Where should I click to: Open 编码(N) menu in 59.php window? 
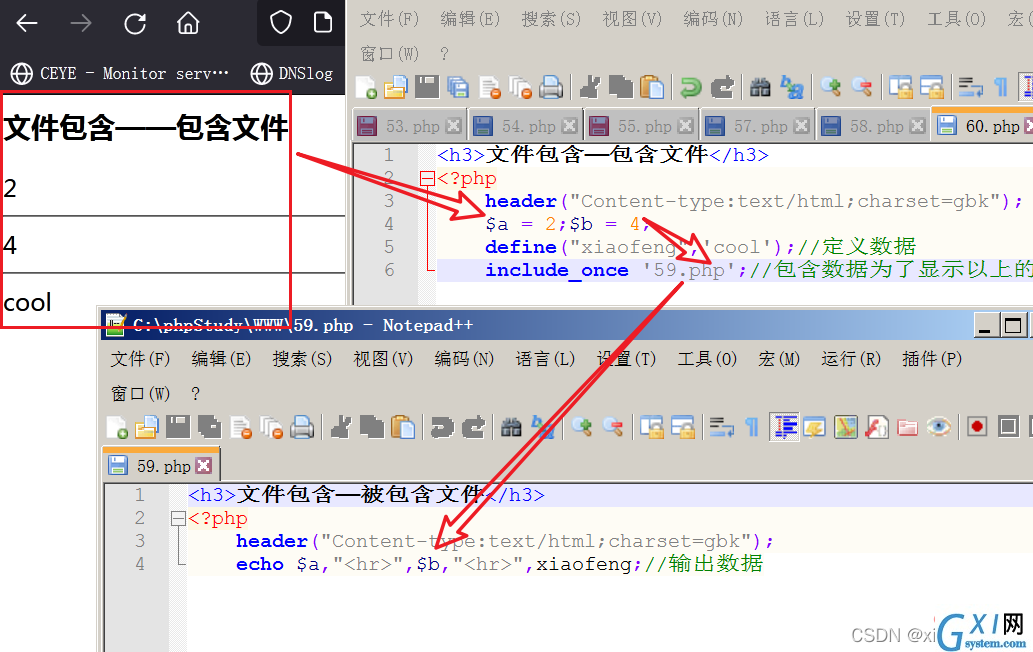(464, 359)
